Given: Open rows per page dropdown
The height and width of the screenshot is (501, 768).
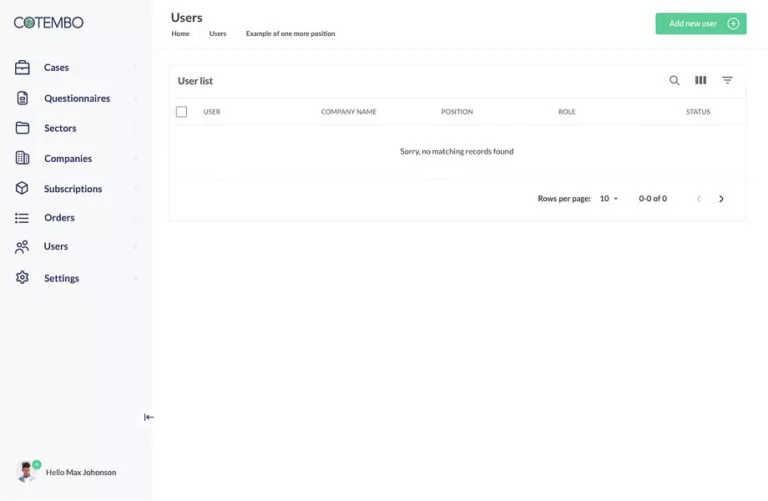Looking at the screenshot, I should point(609,198).
